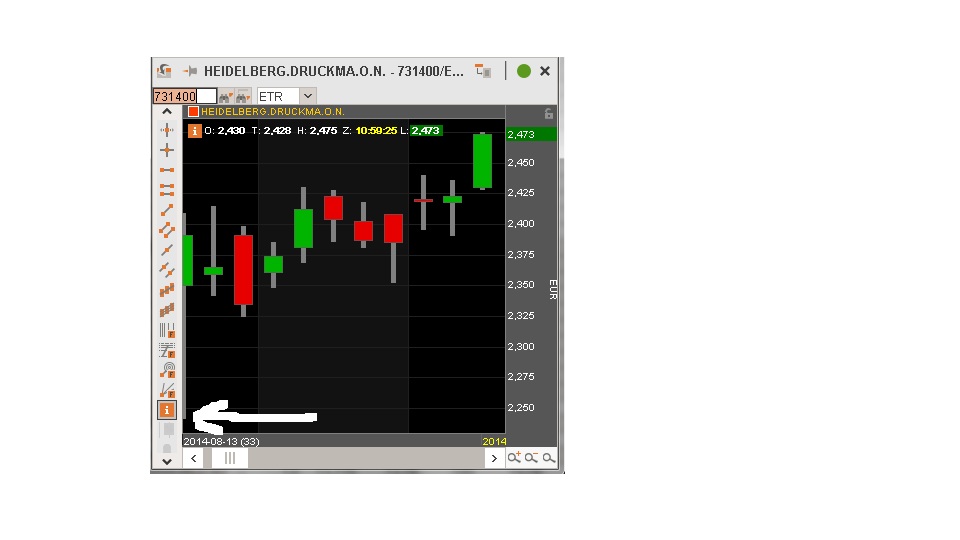This screenshot has height=540, width=960.
Task: Click the window link icon in title bar
Action: (163, 71)
